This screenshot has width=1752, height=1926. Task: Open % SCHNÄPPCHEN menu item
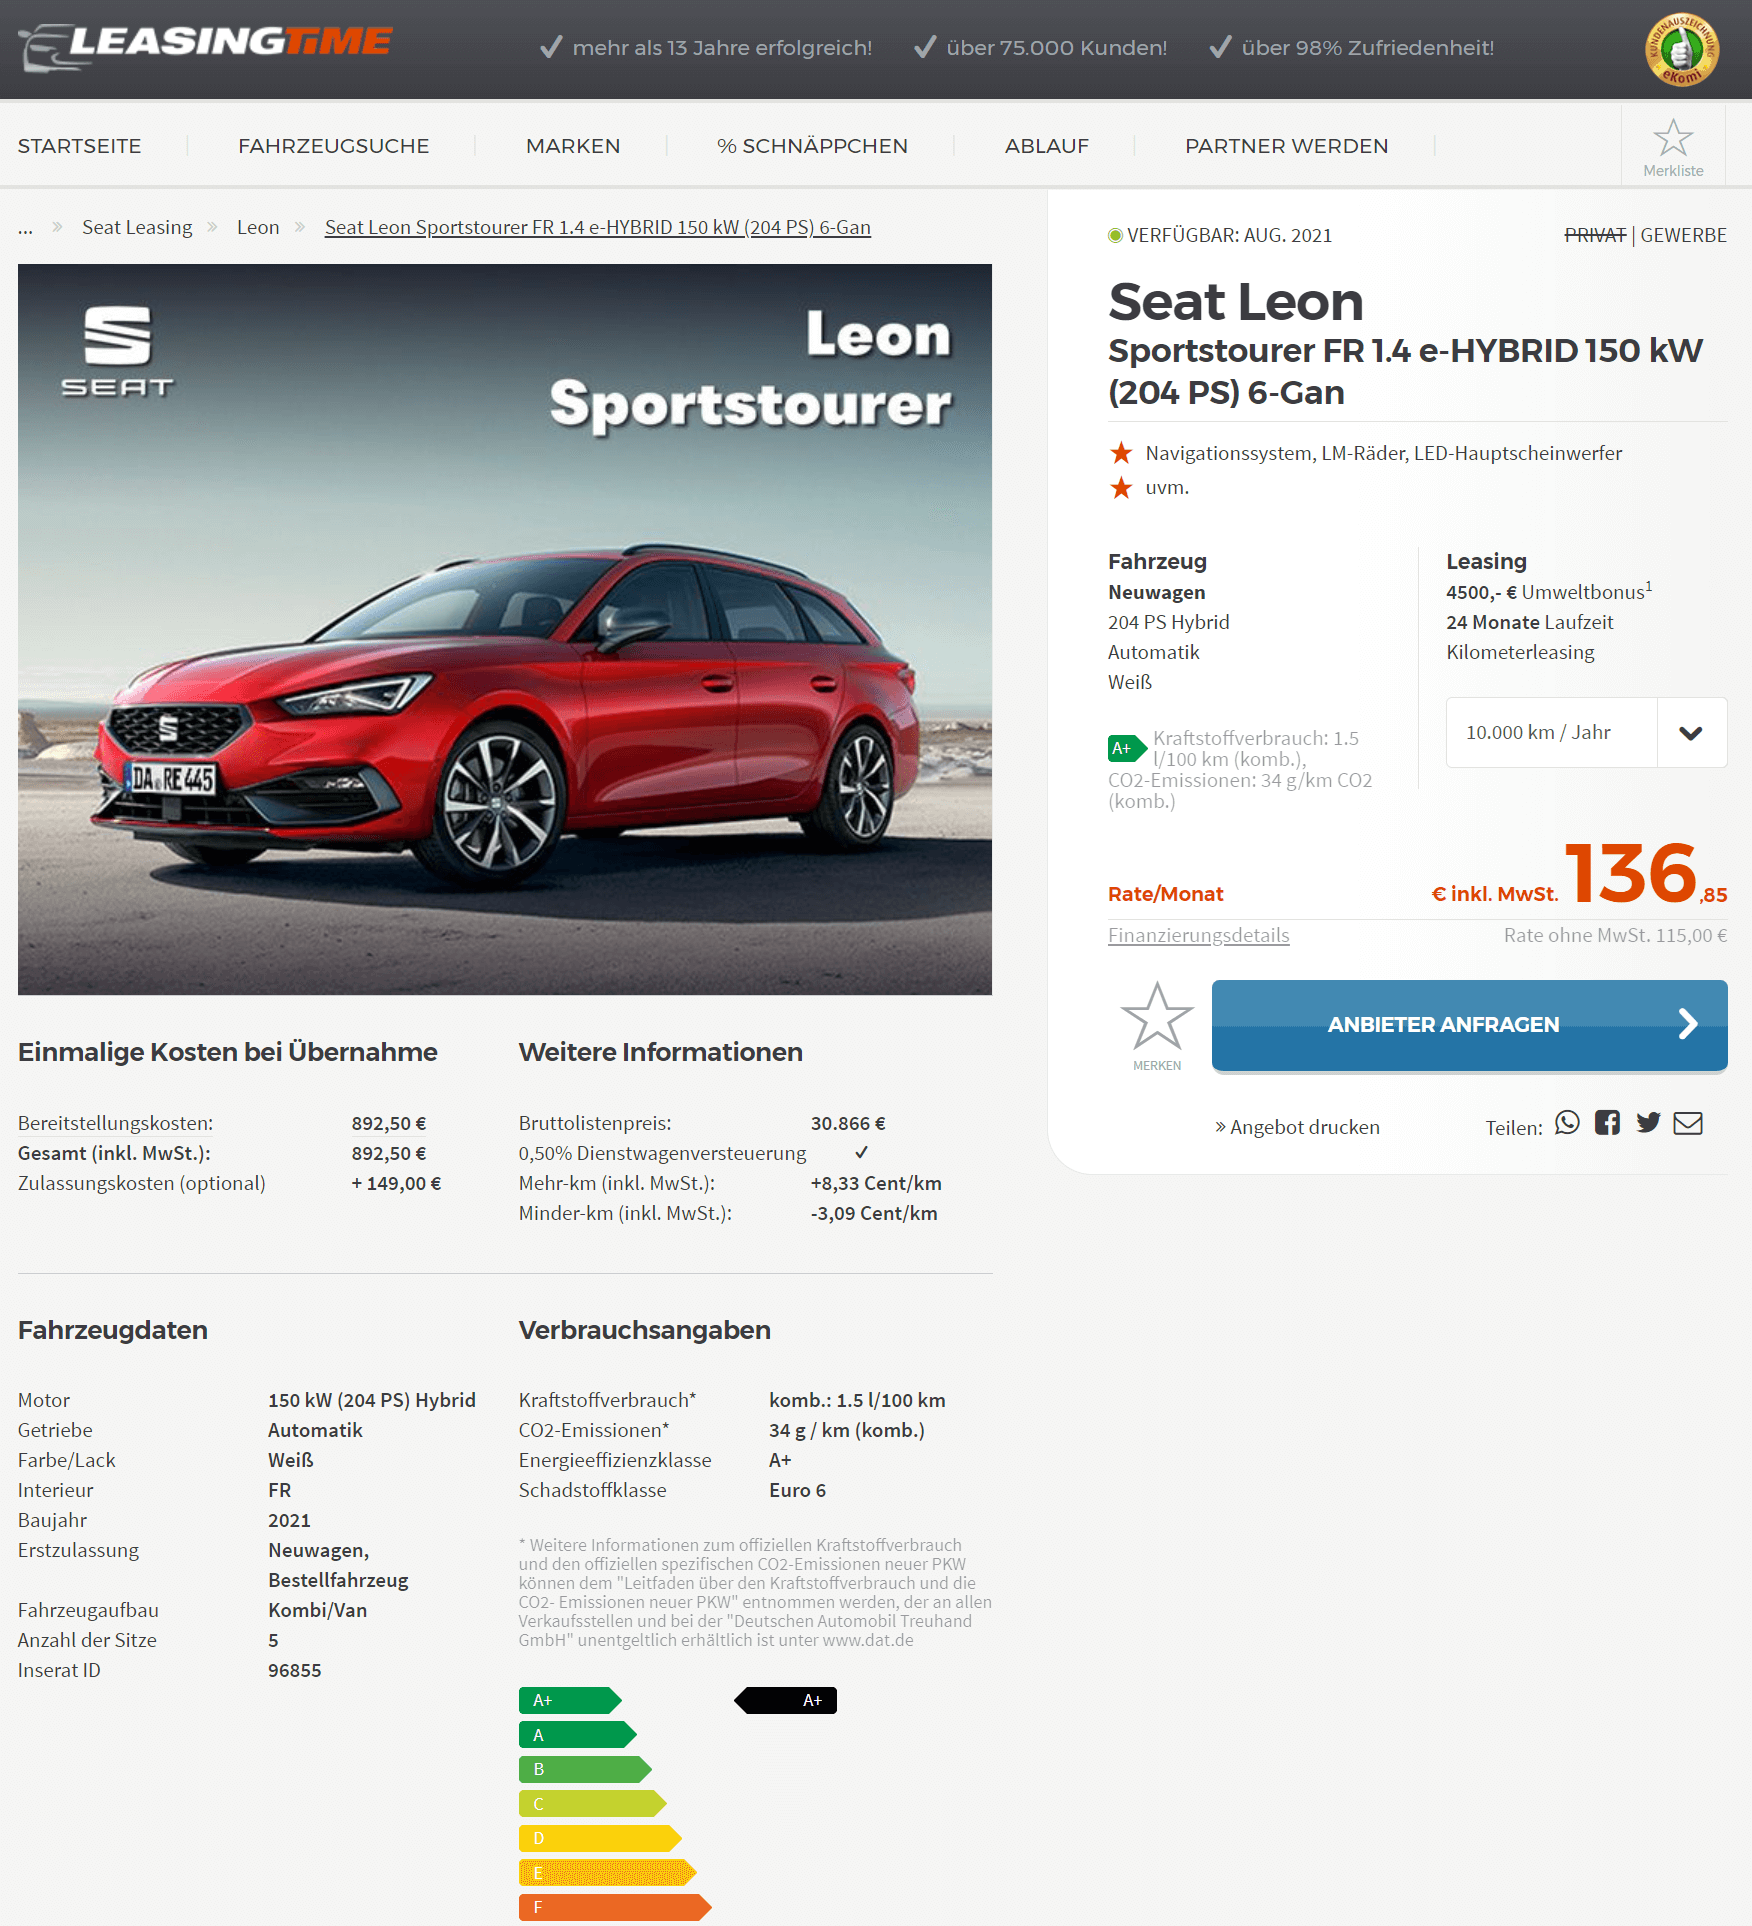(812, 146)
